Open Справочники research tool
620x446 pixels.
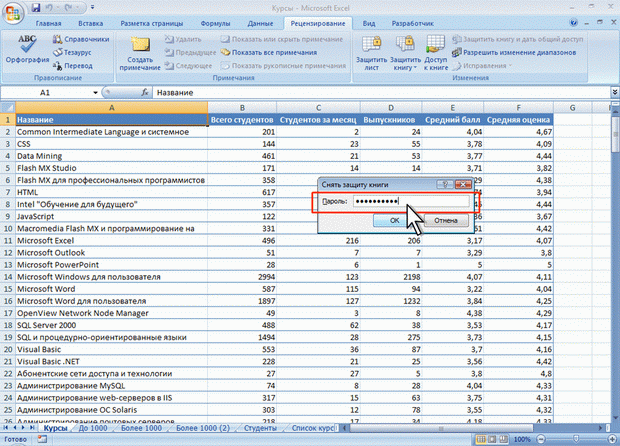coord(81,39)
